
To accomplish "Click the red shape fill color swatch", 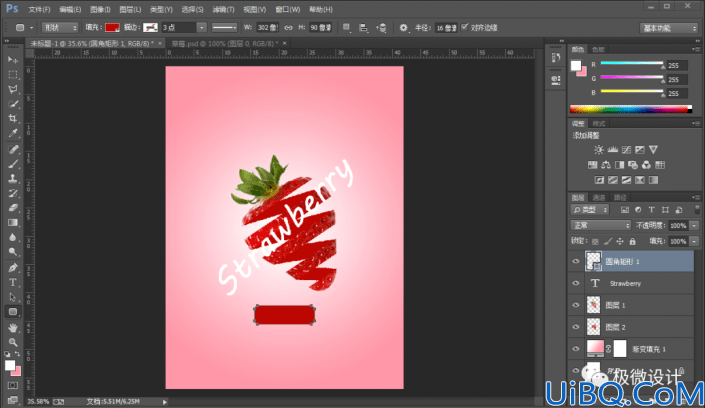I will coord(112,28).
